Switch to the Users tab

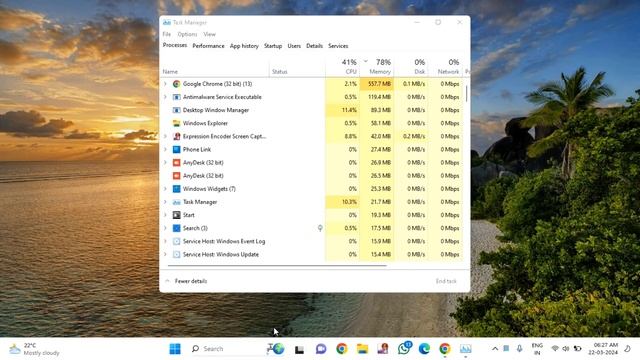click(294, 46)
